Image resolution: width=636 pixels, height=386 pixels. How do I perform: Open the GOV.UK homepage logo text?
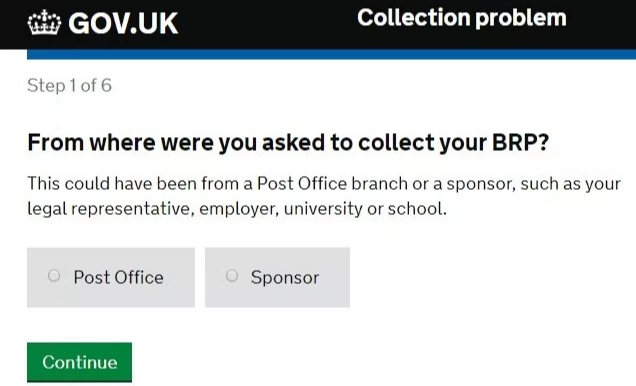[x=123, y=24]
